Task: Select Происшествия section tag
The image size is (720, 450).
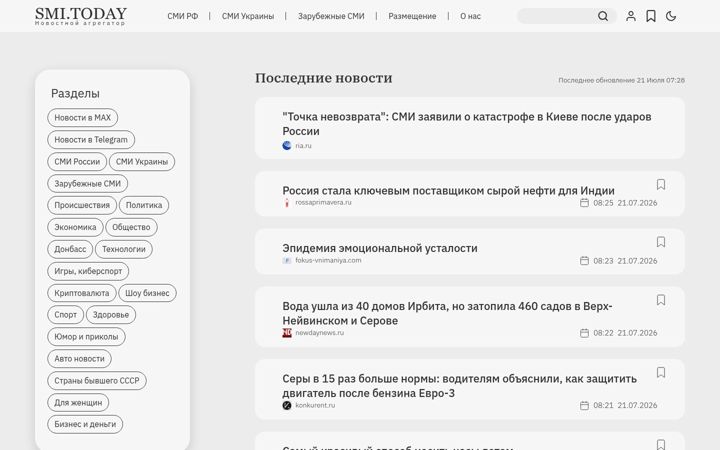Action: (82, 205)
